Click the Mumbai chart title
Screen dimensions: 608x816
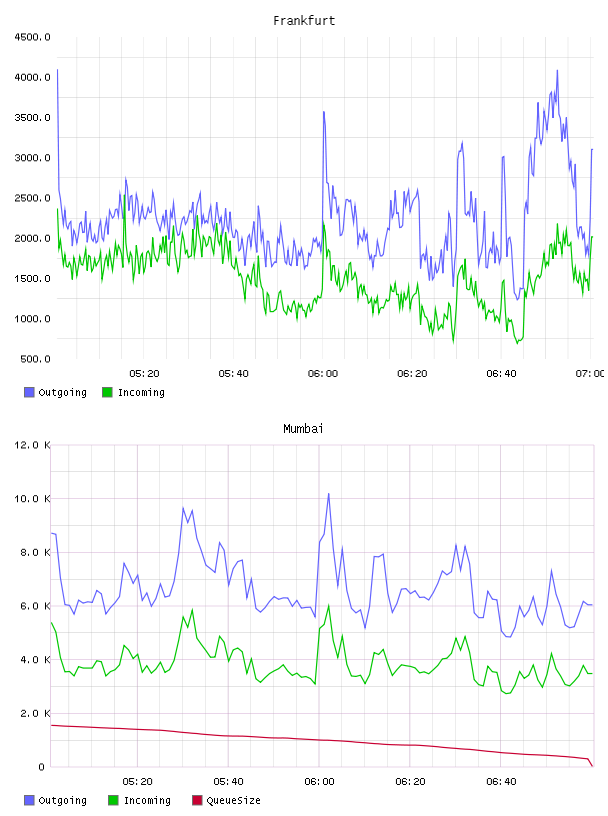pos(303,429)
